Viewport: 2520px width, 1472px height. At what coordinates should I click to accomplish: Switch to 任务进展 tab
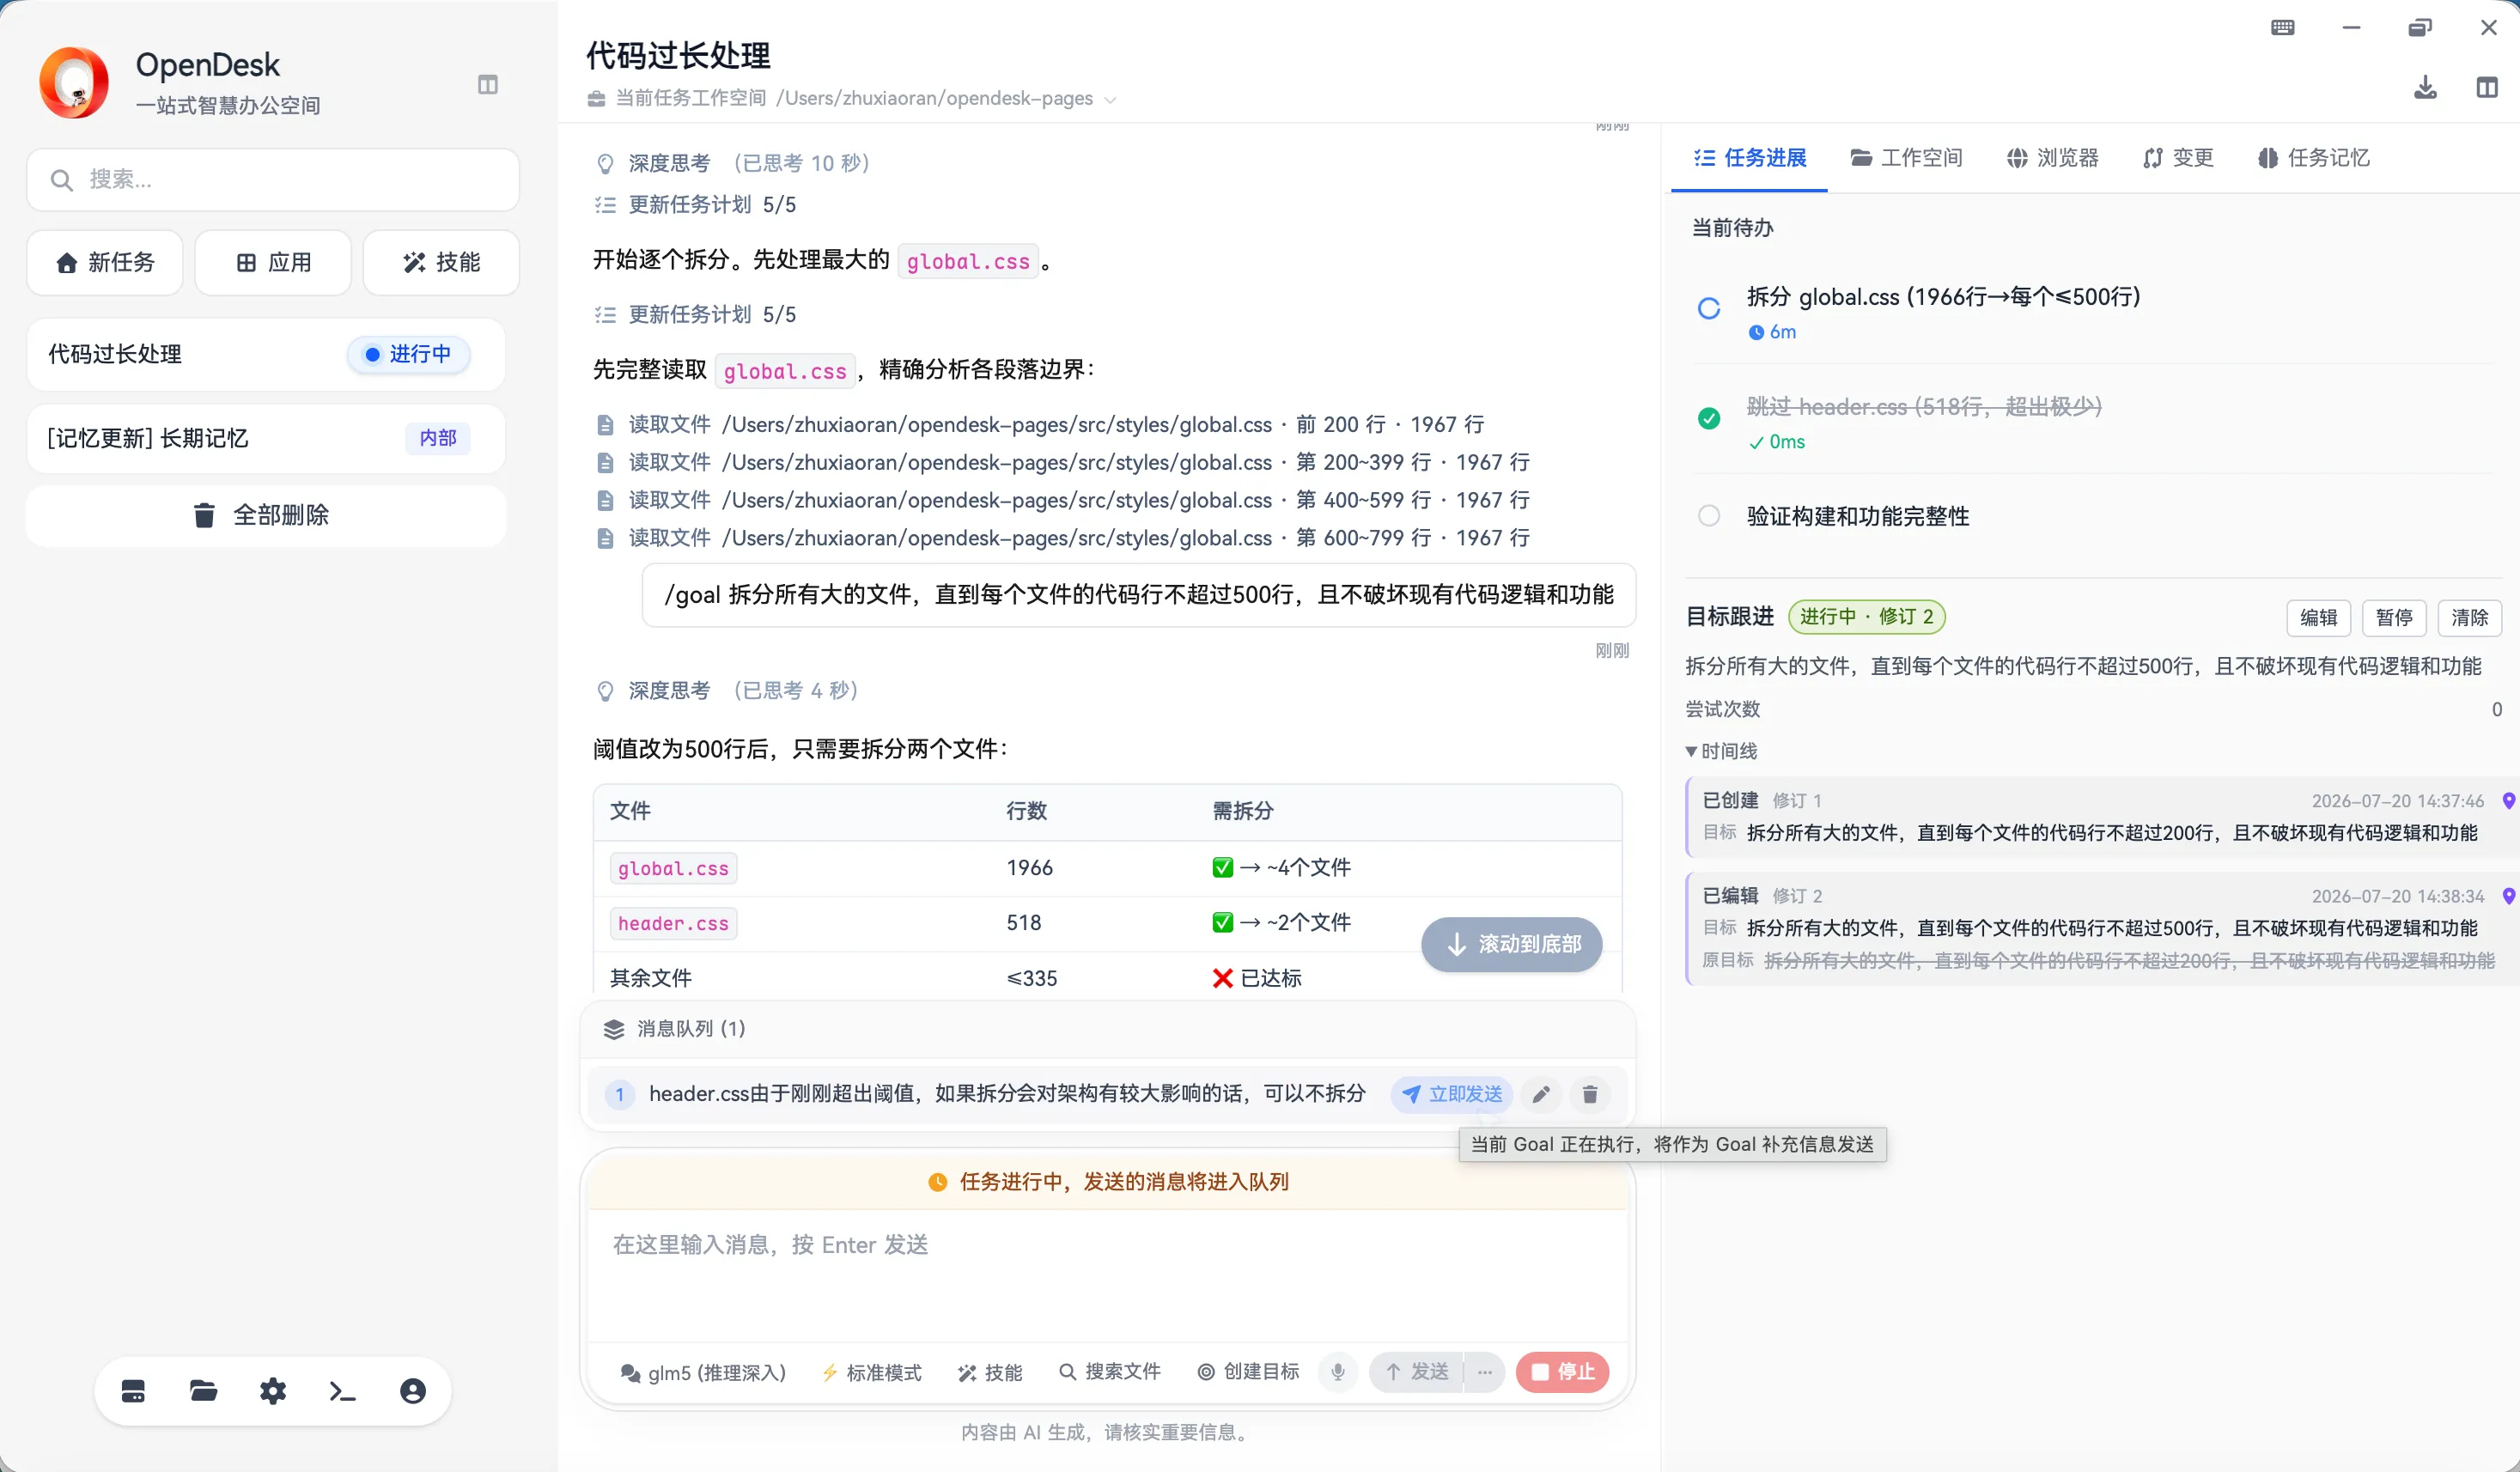(x=1750, y=158)
